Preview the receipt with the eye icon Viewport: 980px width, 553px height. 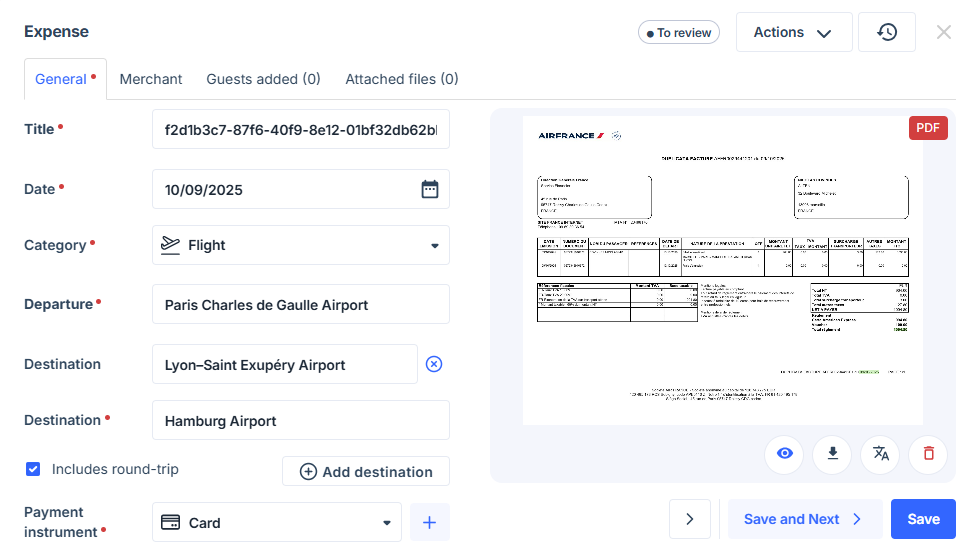[785, 454]
